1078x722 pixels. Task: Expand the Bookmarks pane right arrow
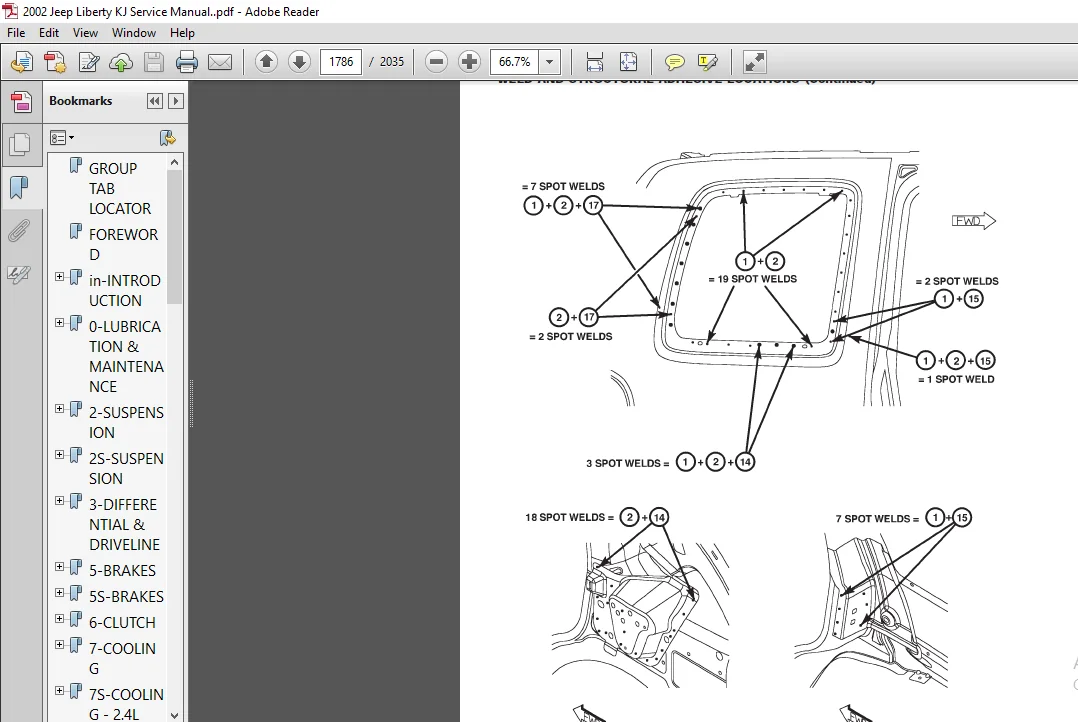coord(176,101)
